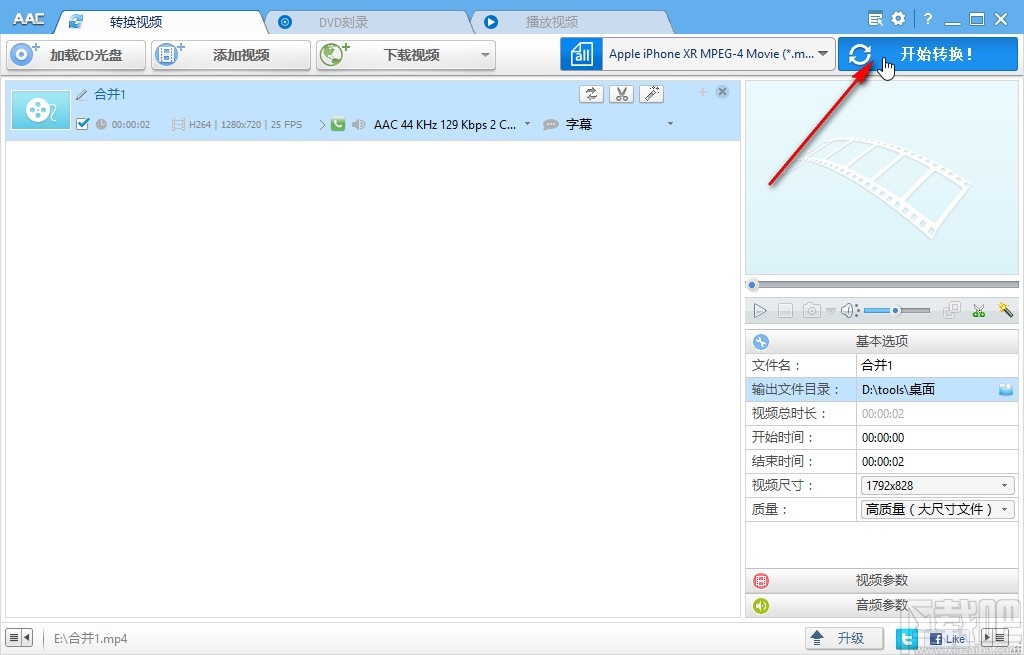The image size is (1024, 655).
Task: Click the swap/convert arrows icon on the clip
Action: 591,93
